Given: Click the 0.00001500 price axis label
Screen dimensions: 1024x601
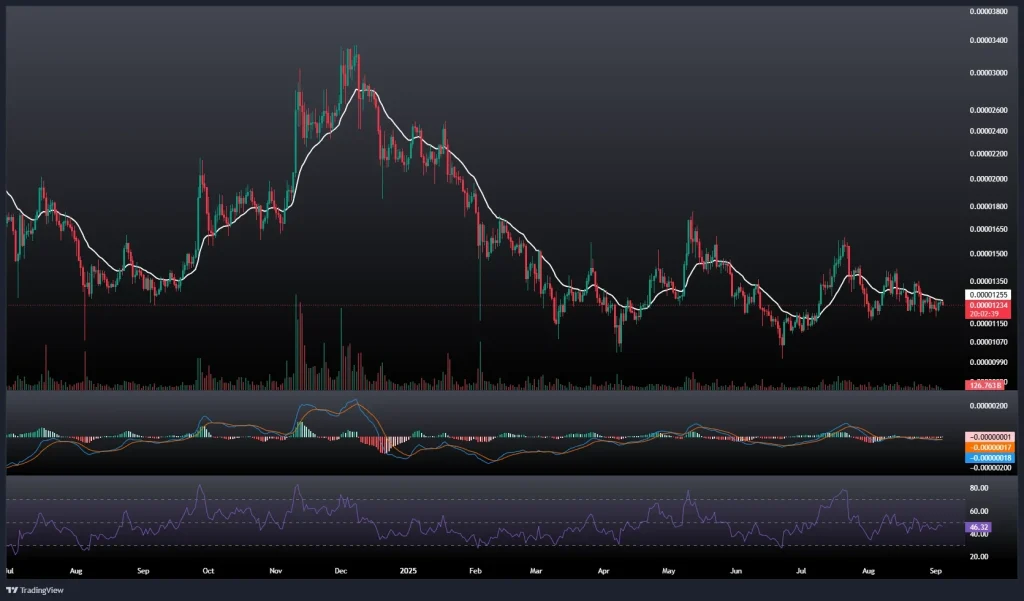Looking at the screenshot, I should [x=989, y=254].
